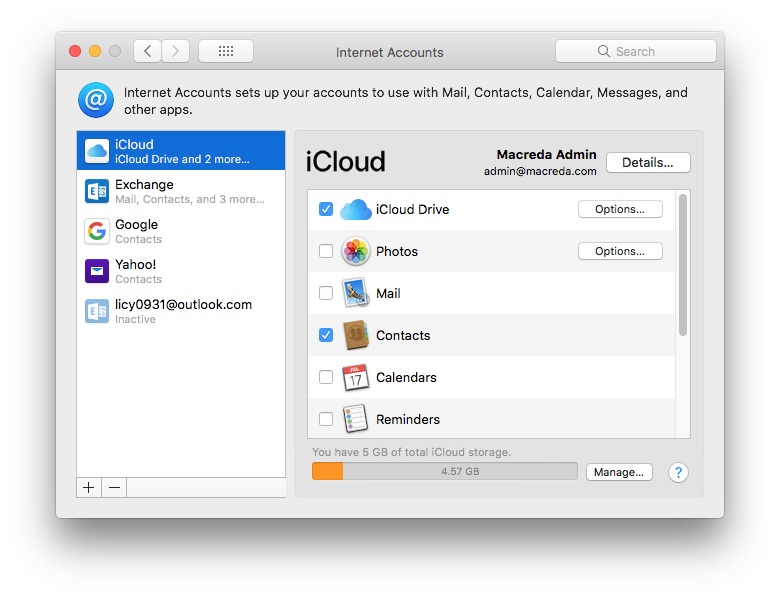780x598 pixels.
Task: Click the 4.57 GB storage bar
Action: pos(445,471)
